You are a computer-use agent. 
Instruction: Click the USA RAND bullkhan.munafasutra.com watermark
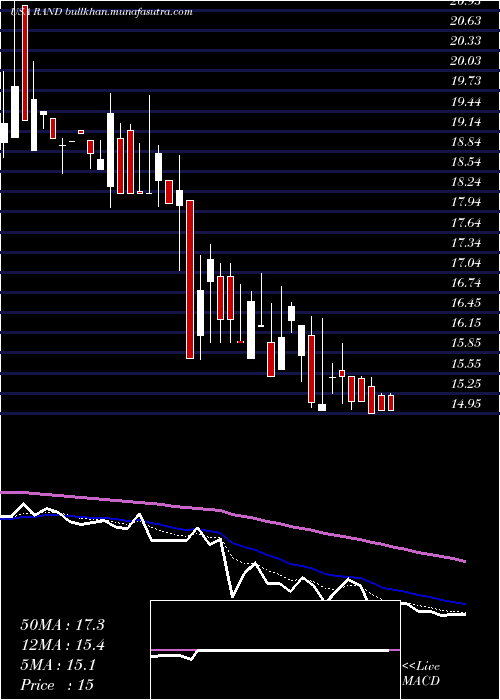(101, 12)
